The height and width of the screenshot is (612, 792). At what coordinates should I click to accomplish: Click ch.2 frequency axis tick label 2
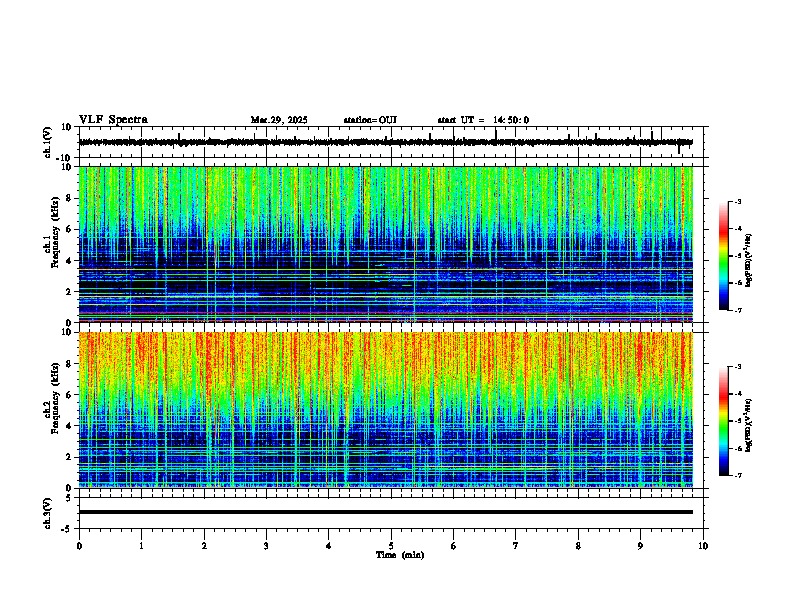pyautogui.click(x=69, y=457)
